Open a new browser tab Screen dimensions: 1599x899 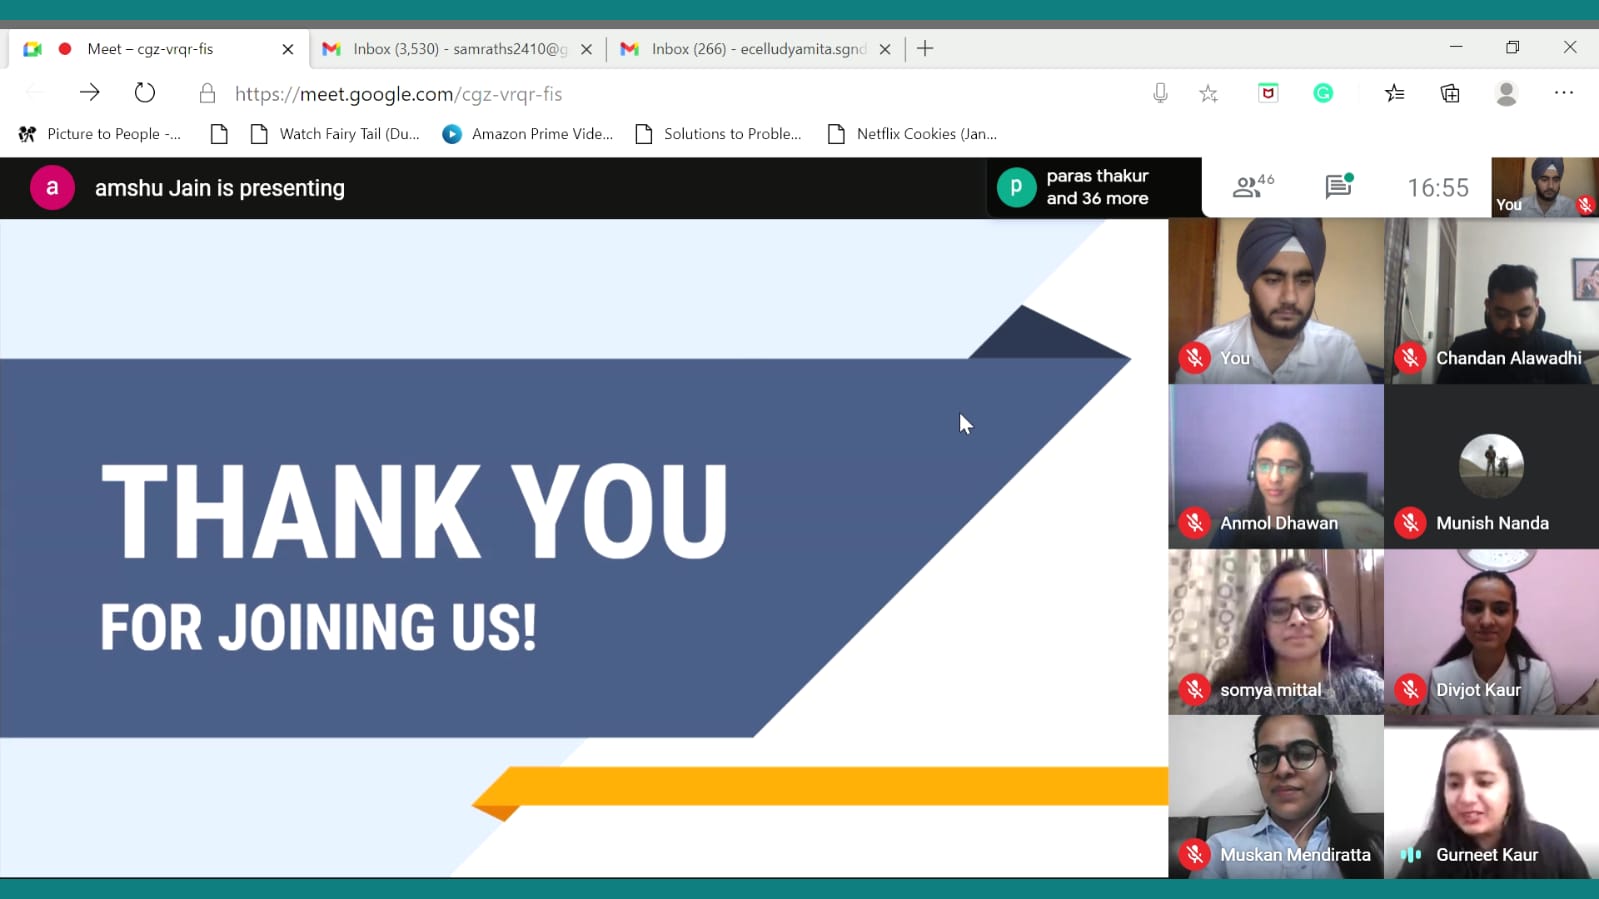(x=925, y=49)
